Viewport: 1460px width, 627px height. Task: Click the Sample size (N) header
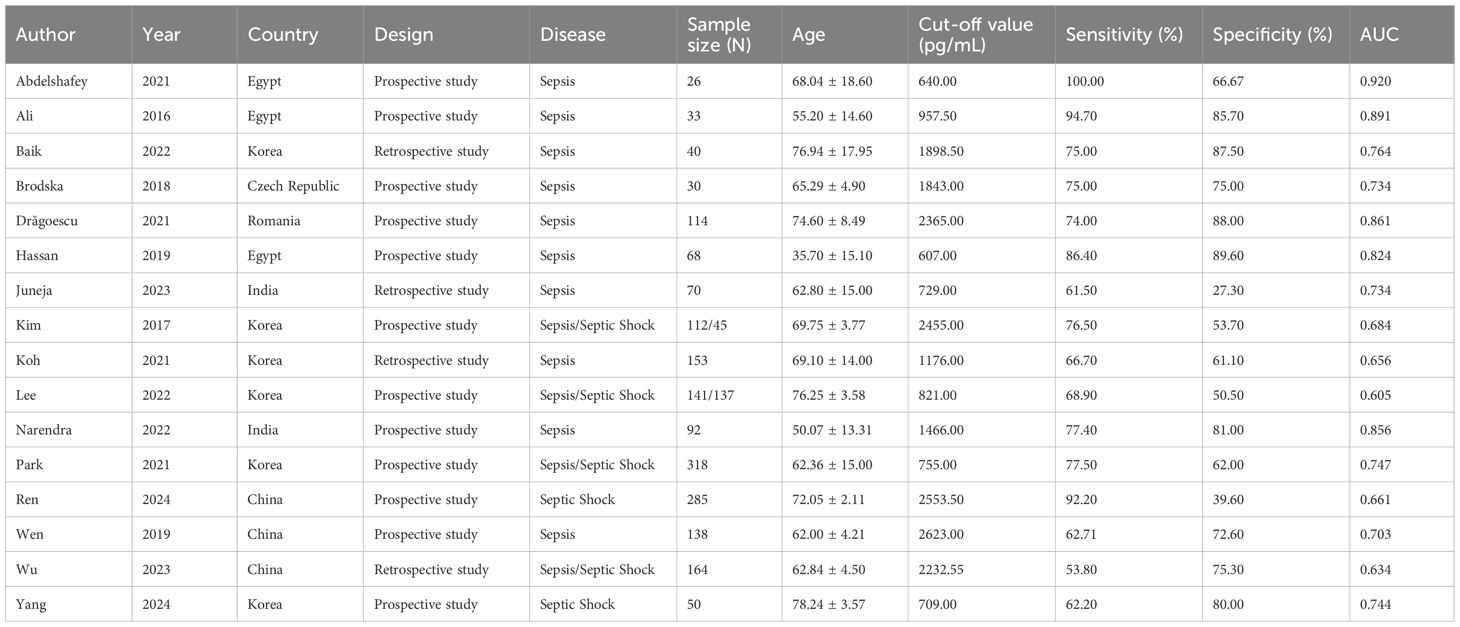pos(719,35)
